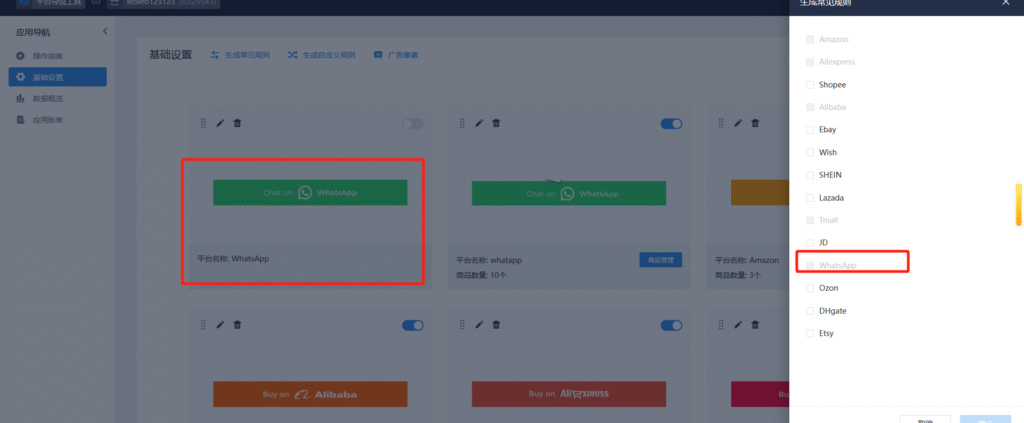
Task: Click the Buy on AliExpress banner
Action: pos(569,394)
